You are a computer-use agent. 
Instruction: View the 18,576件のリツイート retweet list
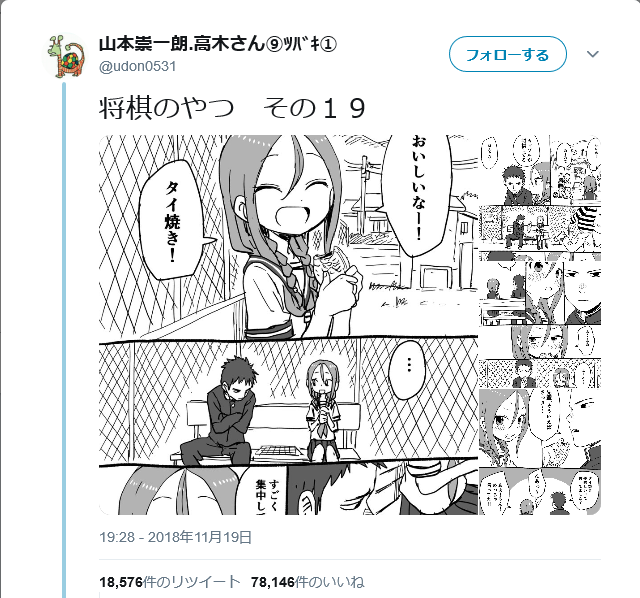click(x=170, y=582)
